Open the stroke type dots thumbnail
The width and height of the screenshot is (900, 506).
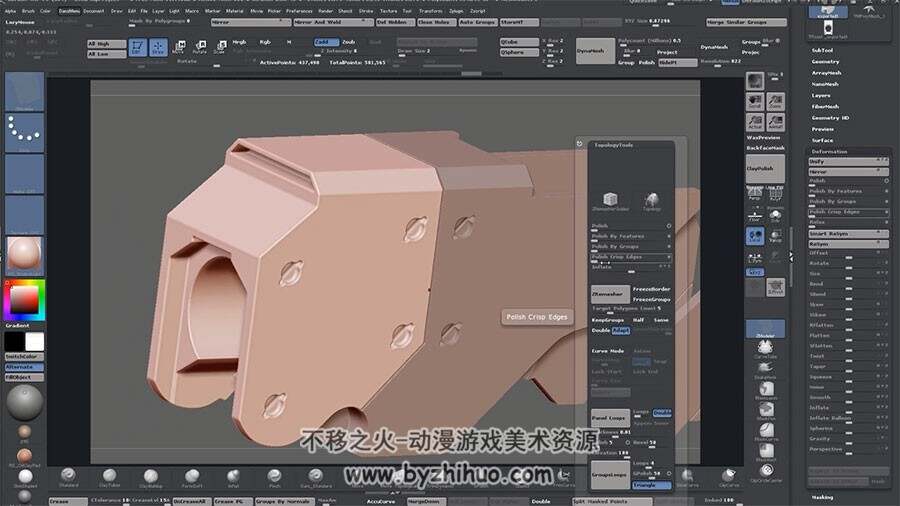(x=24, y=133)
